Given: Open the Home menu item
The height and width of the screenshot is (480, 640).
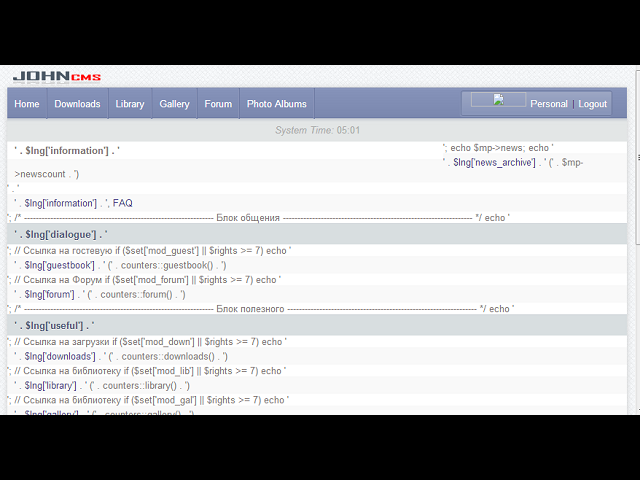Looking at the screenshot, I should click(x=27, y=104).
